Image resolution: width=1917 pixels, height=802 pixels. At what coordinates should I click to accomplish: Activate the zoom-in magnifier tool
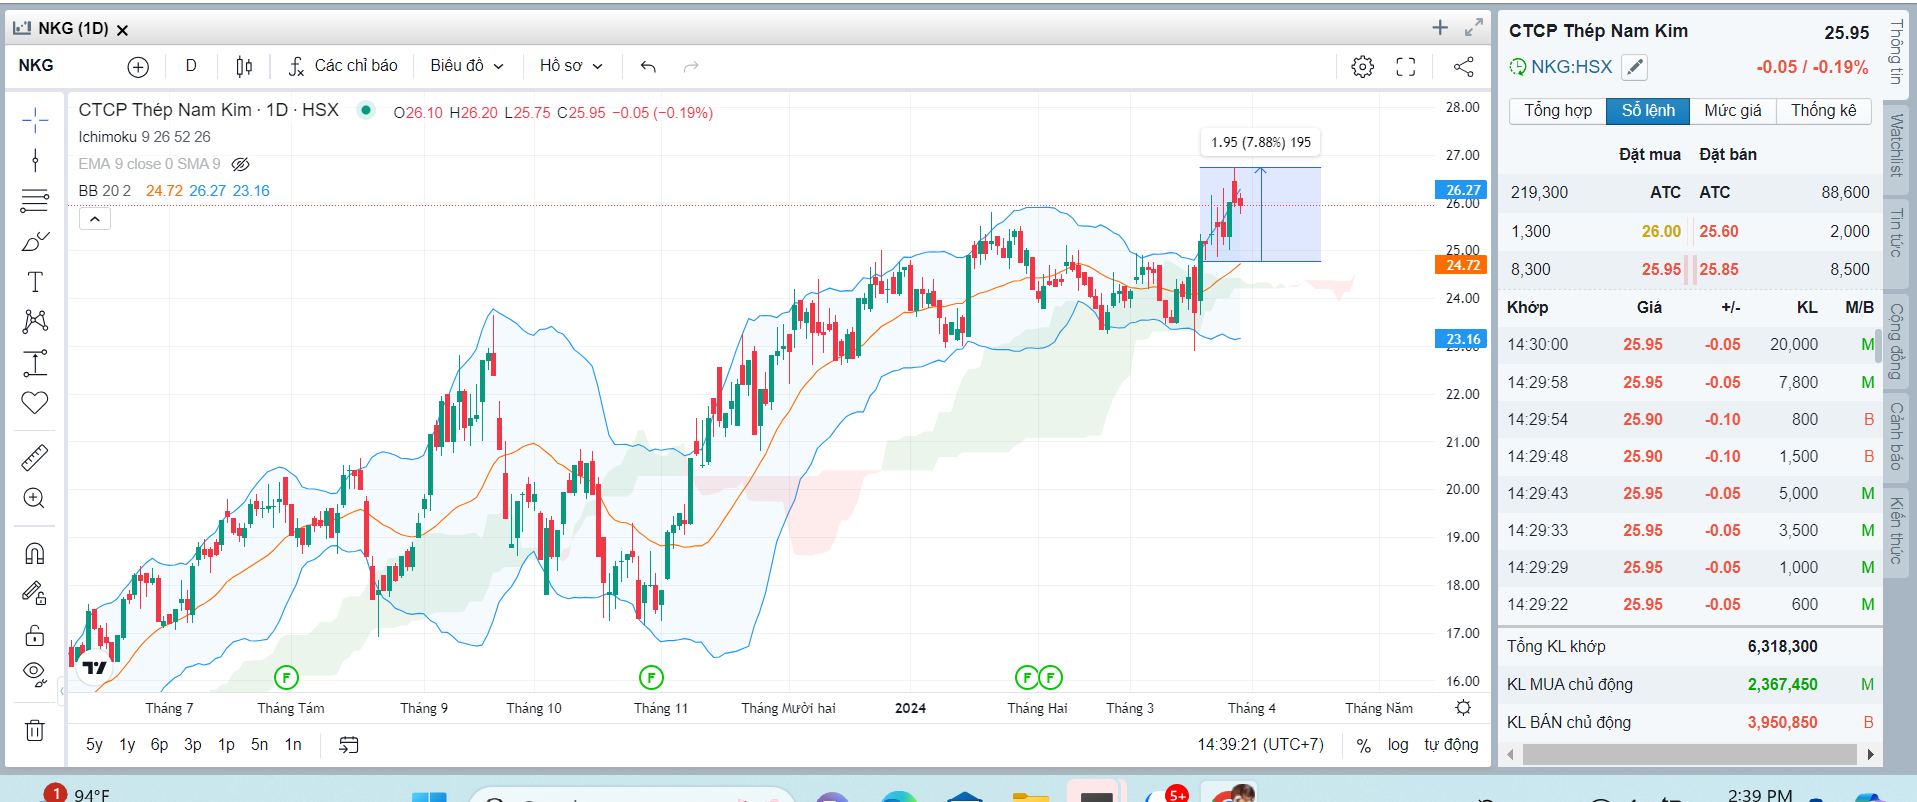pos(35,498)
